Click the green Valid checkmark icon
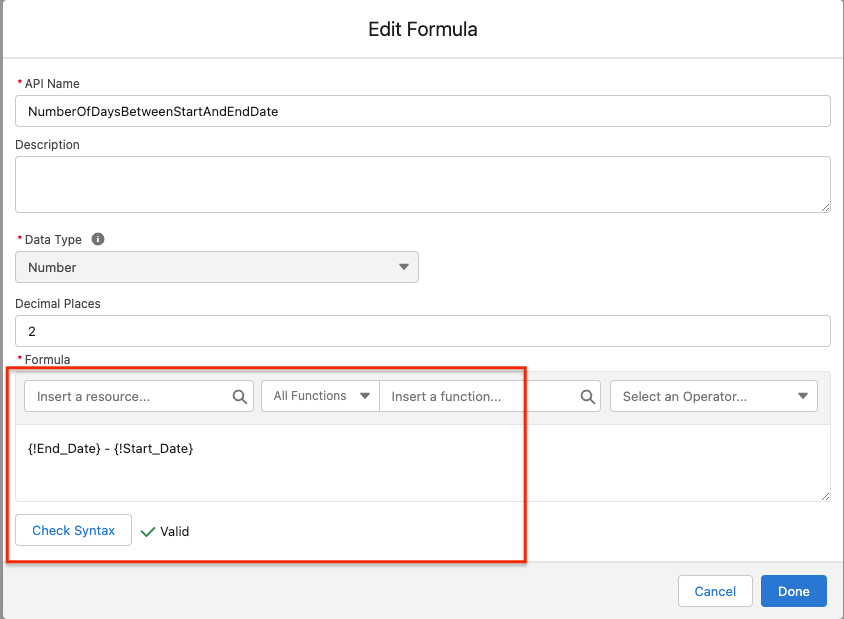Viewport: 844px width, 619px height. click(x=147, y=532)
